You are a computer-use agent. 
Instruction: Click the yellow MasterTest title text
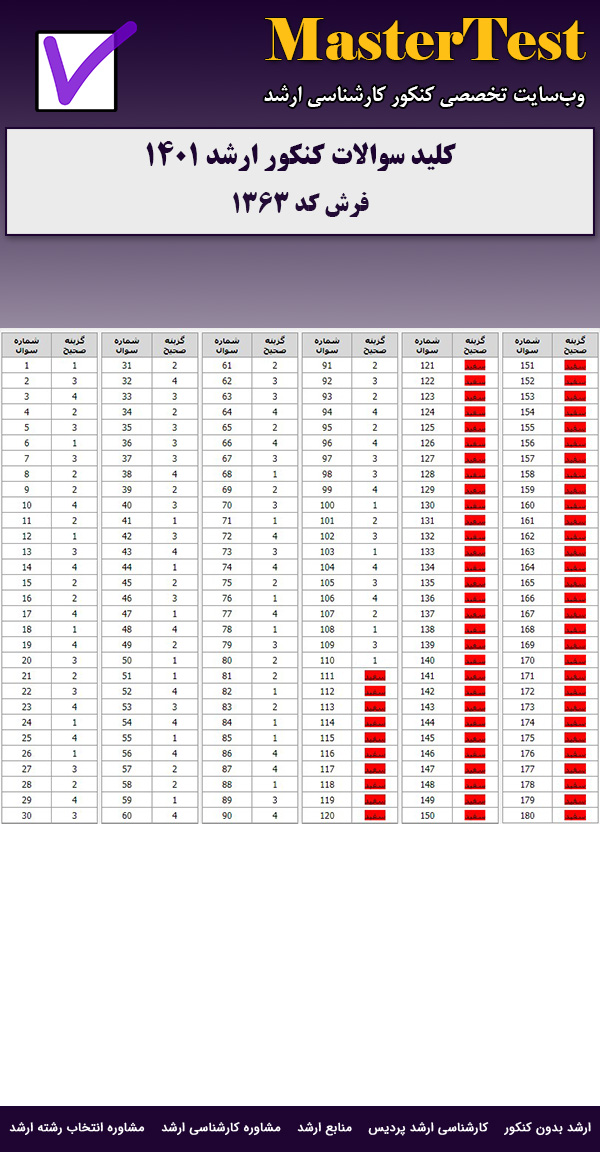coord(425,42)
